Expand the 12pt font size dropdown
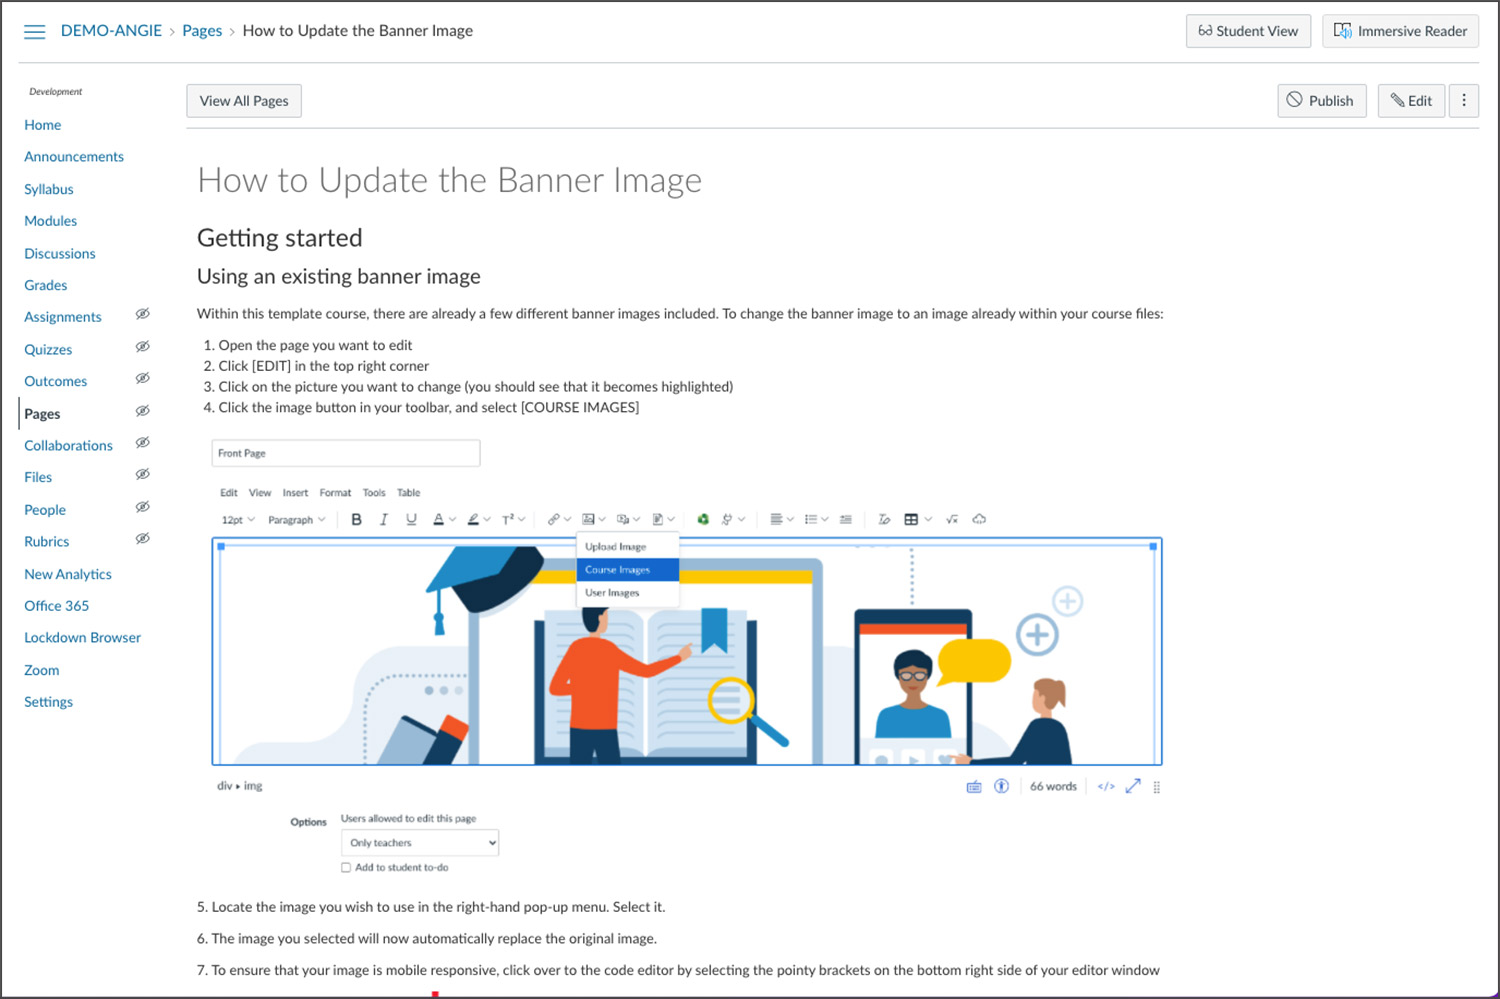Screen dimensions: 1500x999 pos(238,520)
